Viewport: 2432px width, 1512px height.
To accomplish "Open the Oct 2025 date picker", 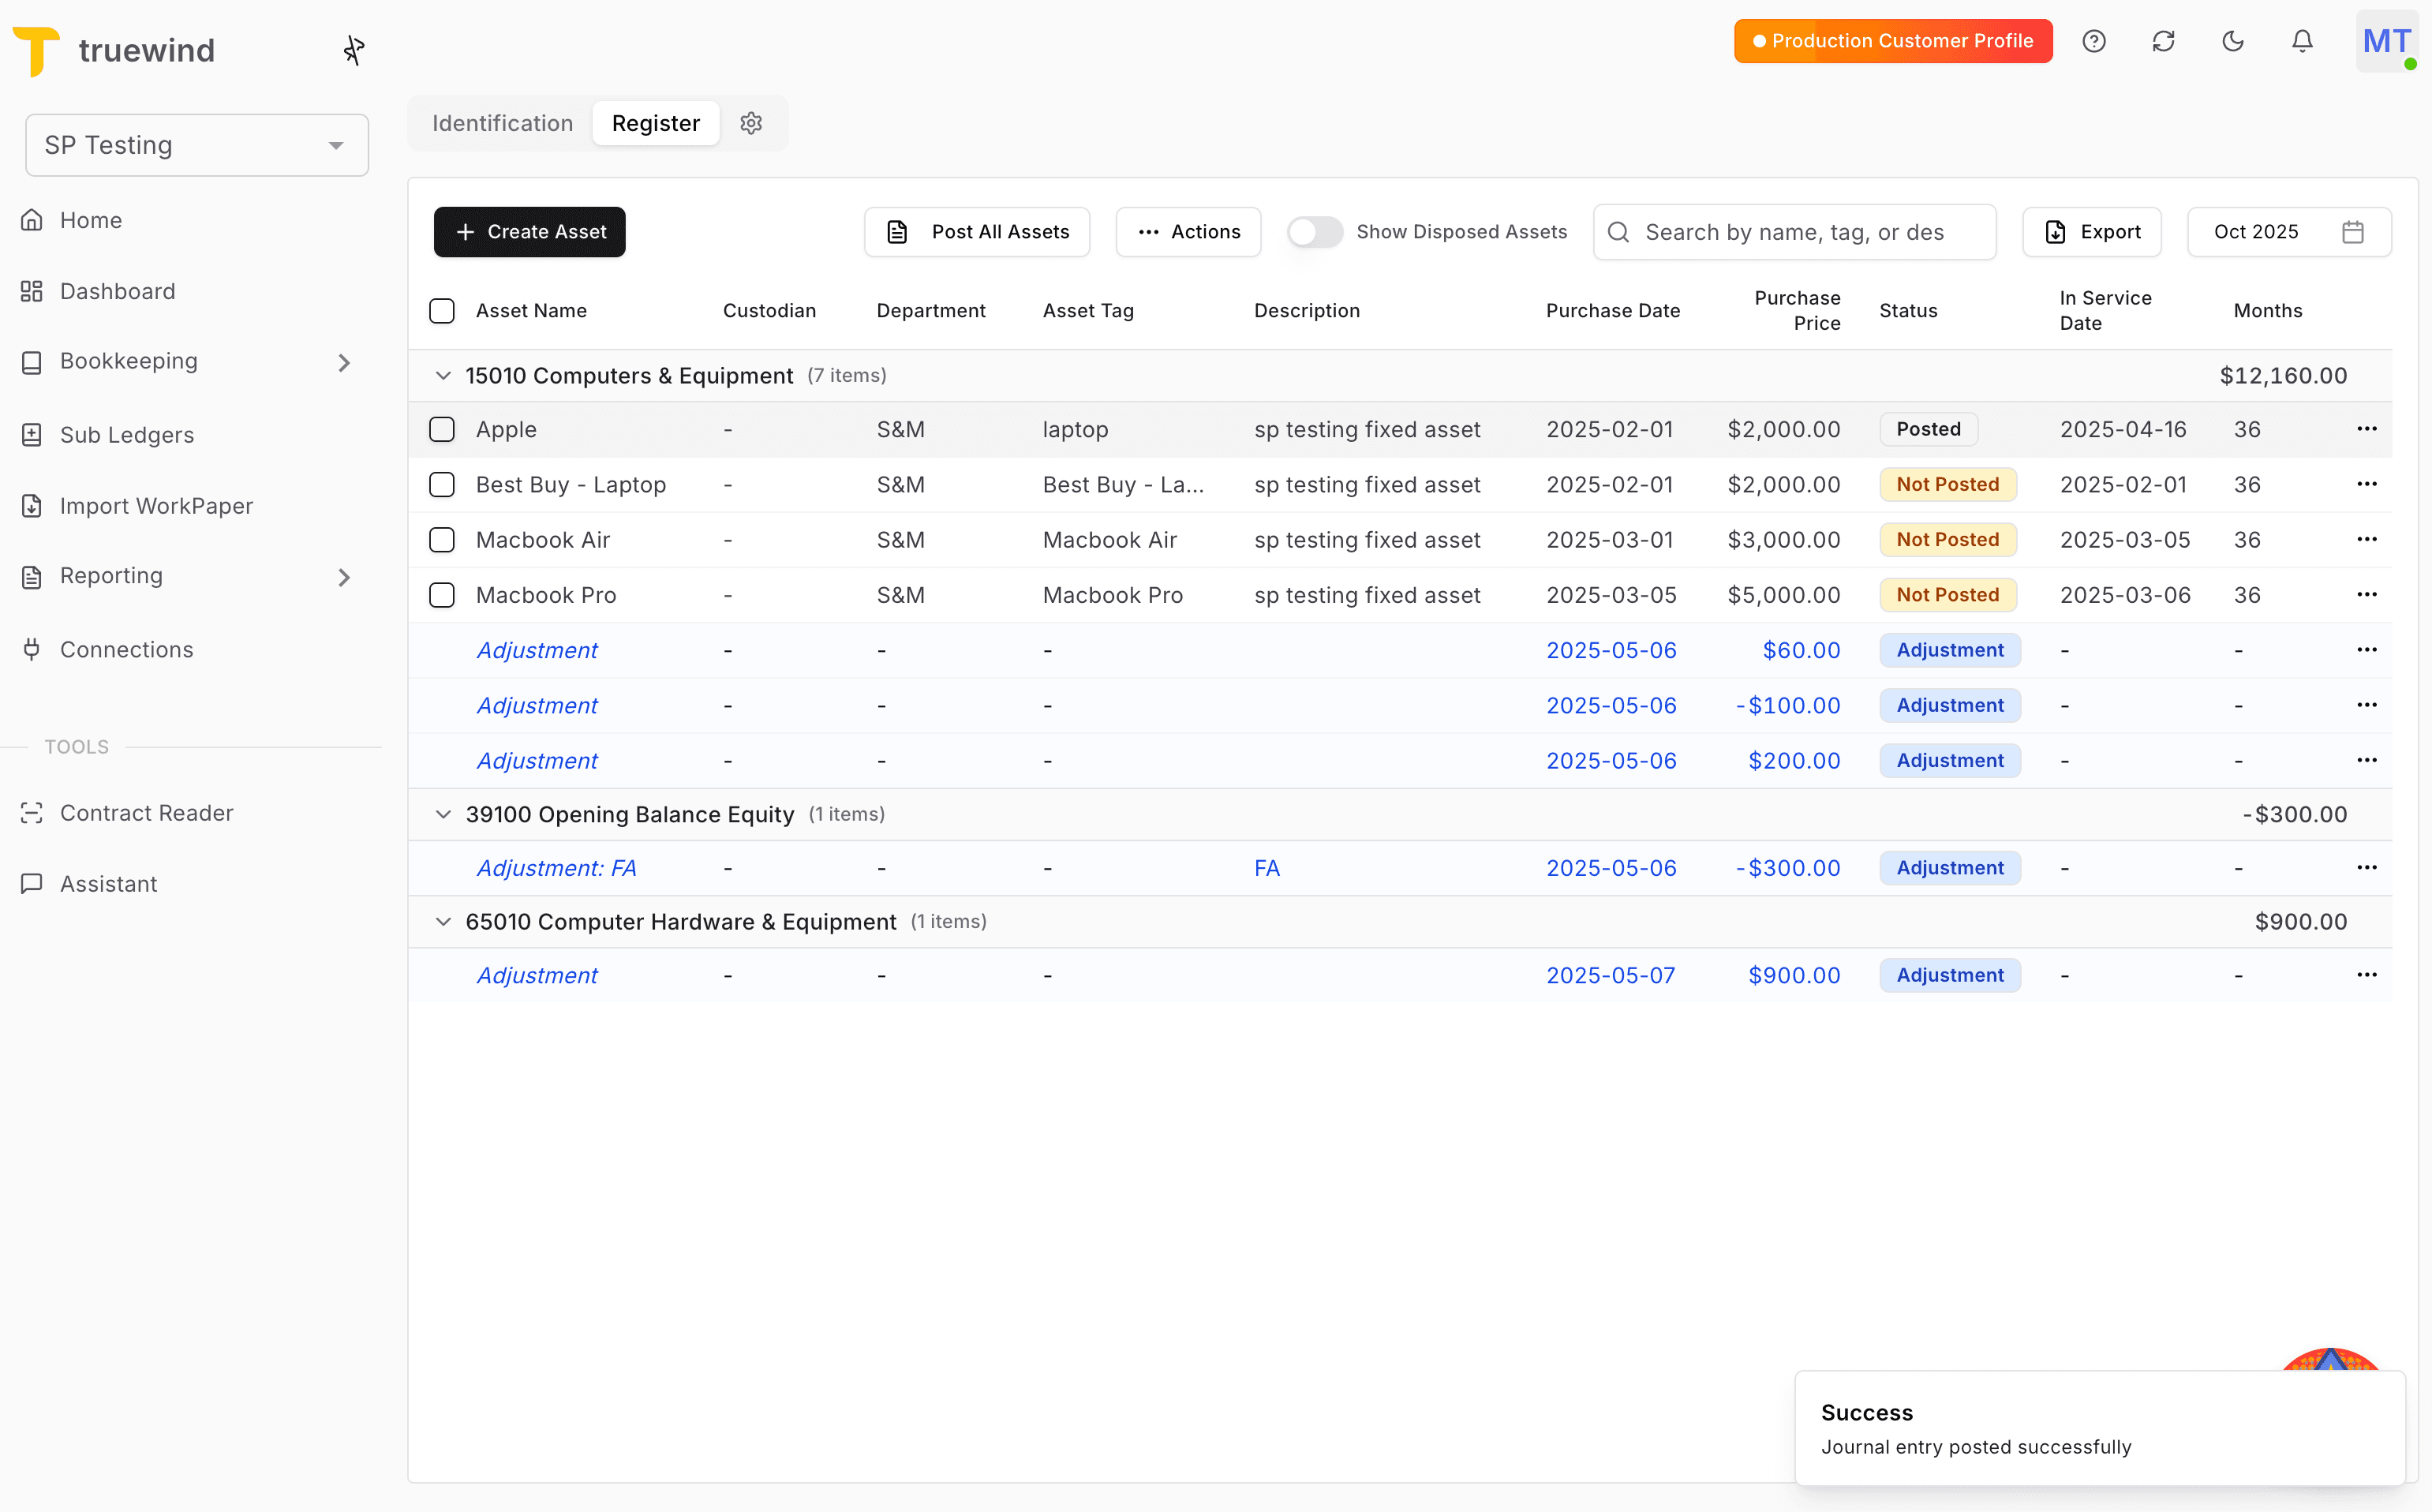I will [2290, 231].
